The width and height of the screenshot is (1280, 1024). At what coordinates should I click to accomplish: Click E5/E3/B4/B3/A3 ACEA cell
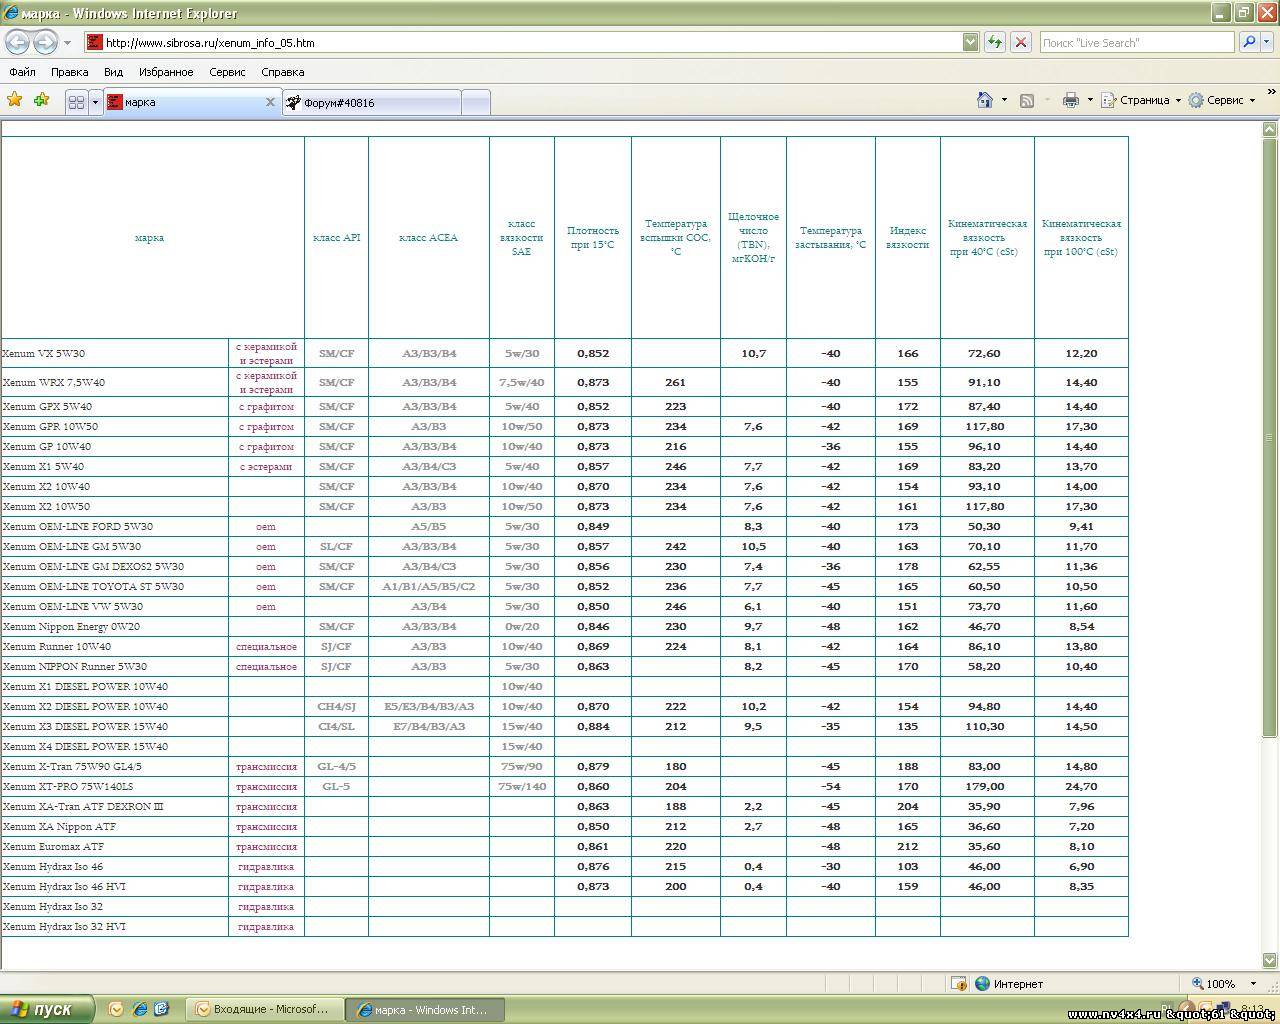click(429, 706)
